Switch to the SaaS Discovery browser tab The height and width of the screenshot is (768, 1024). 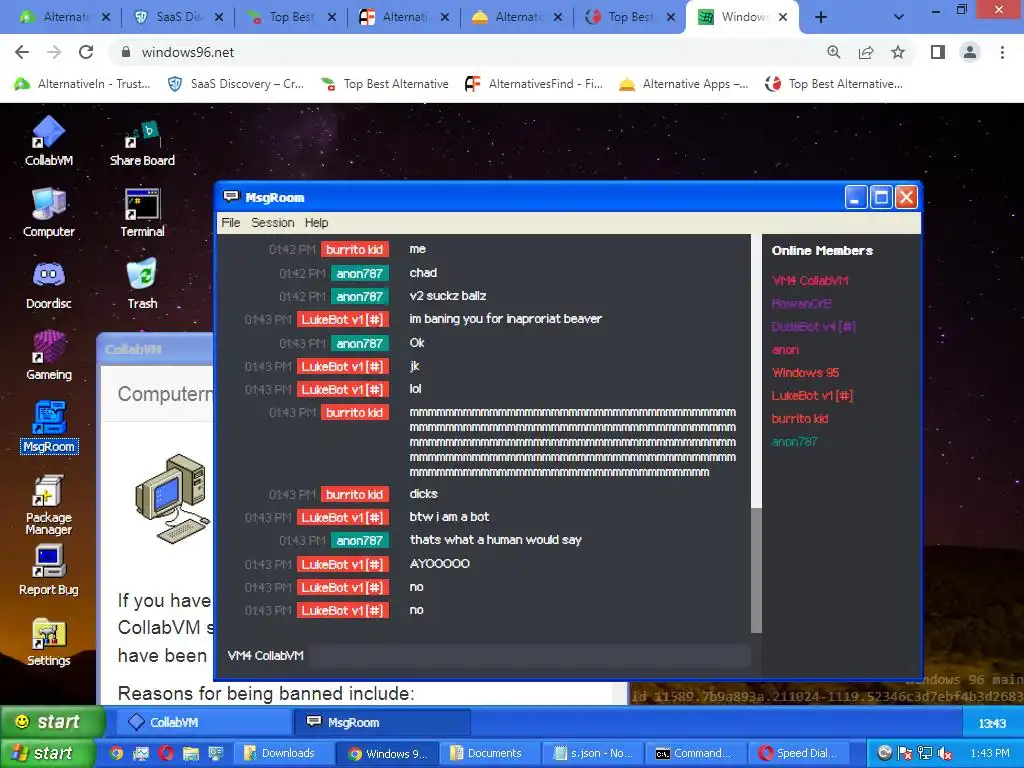coord(177,18)
